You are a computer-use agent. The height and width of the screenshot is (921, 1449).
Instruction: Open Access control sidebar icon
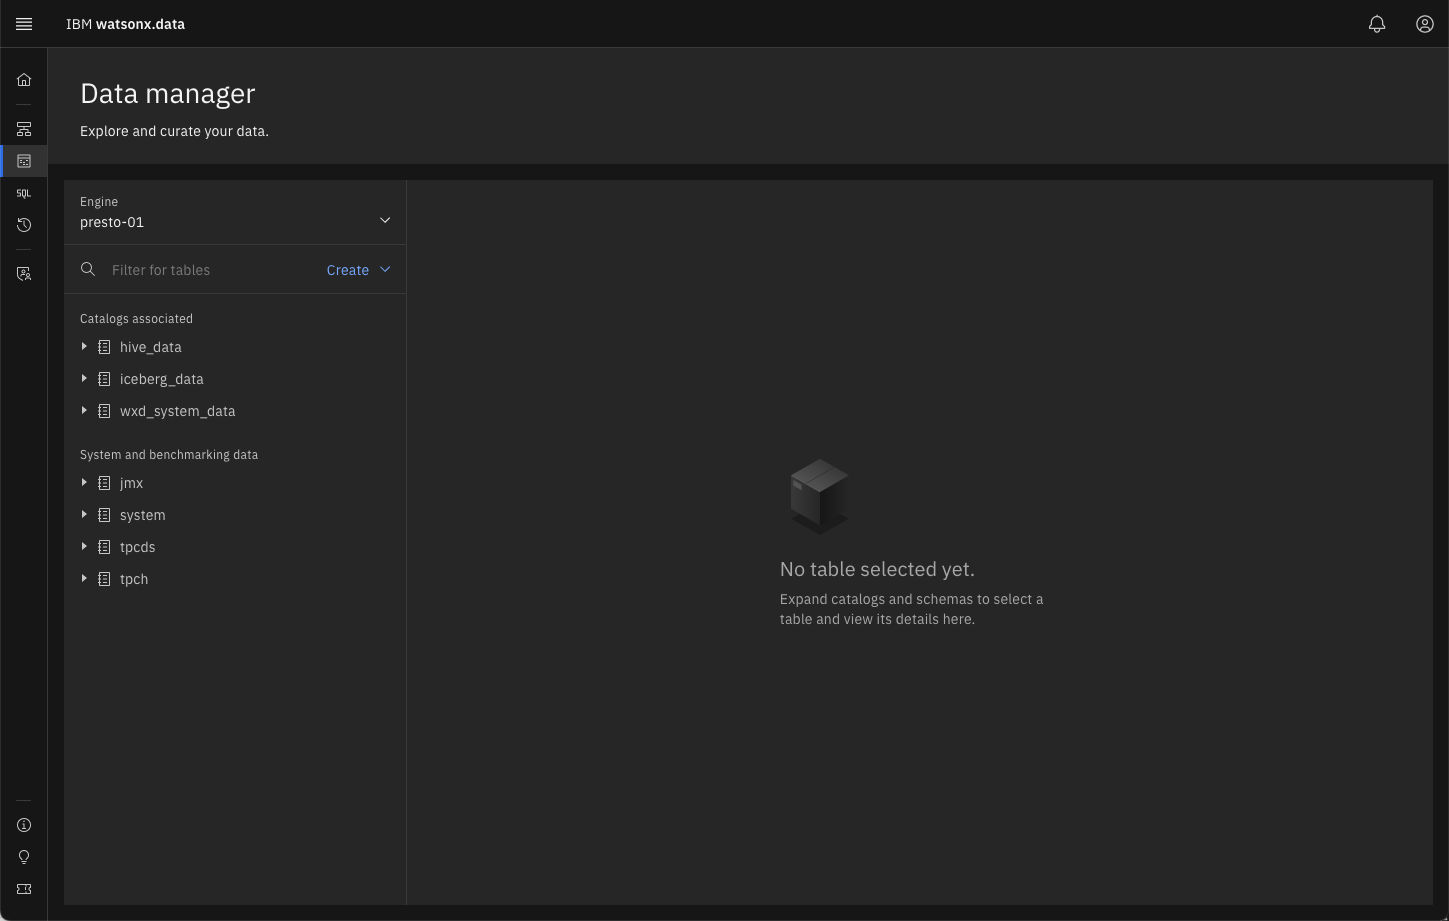(24, 274)
